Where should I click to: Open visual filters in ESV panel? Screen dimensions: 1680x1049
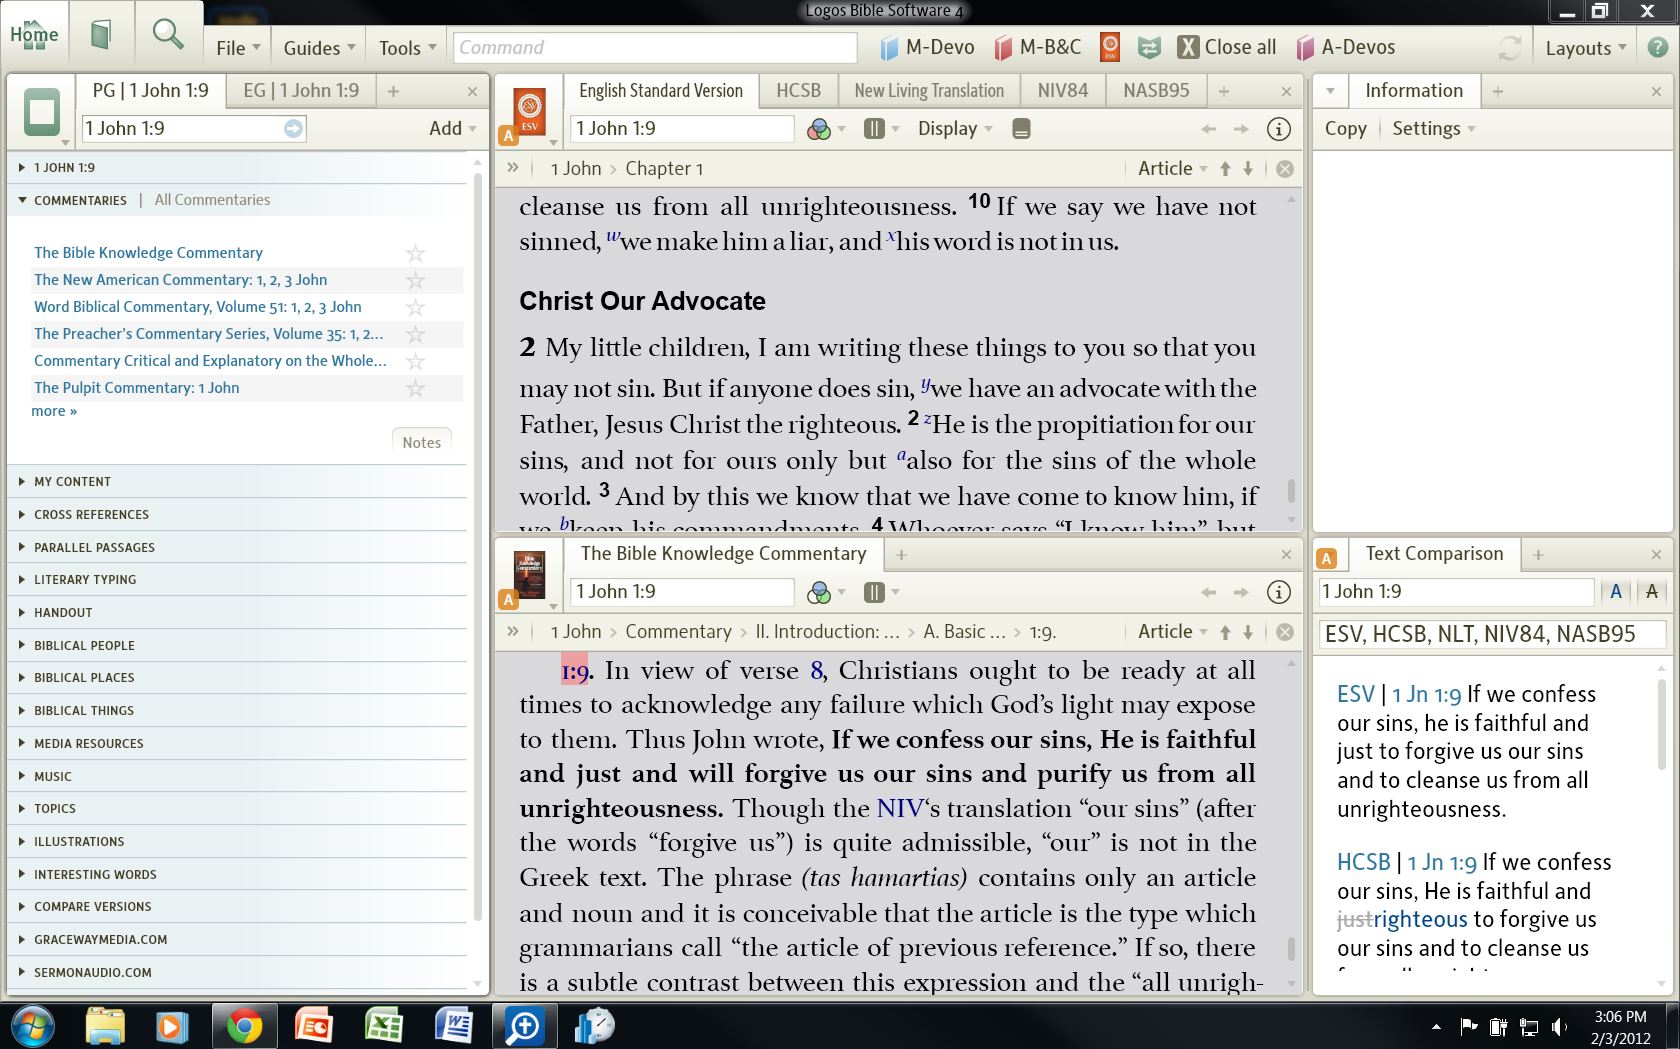point(819,129)
